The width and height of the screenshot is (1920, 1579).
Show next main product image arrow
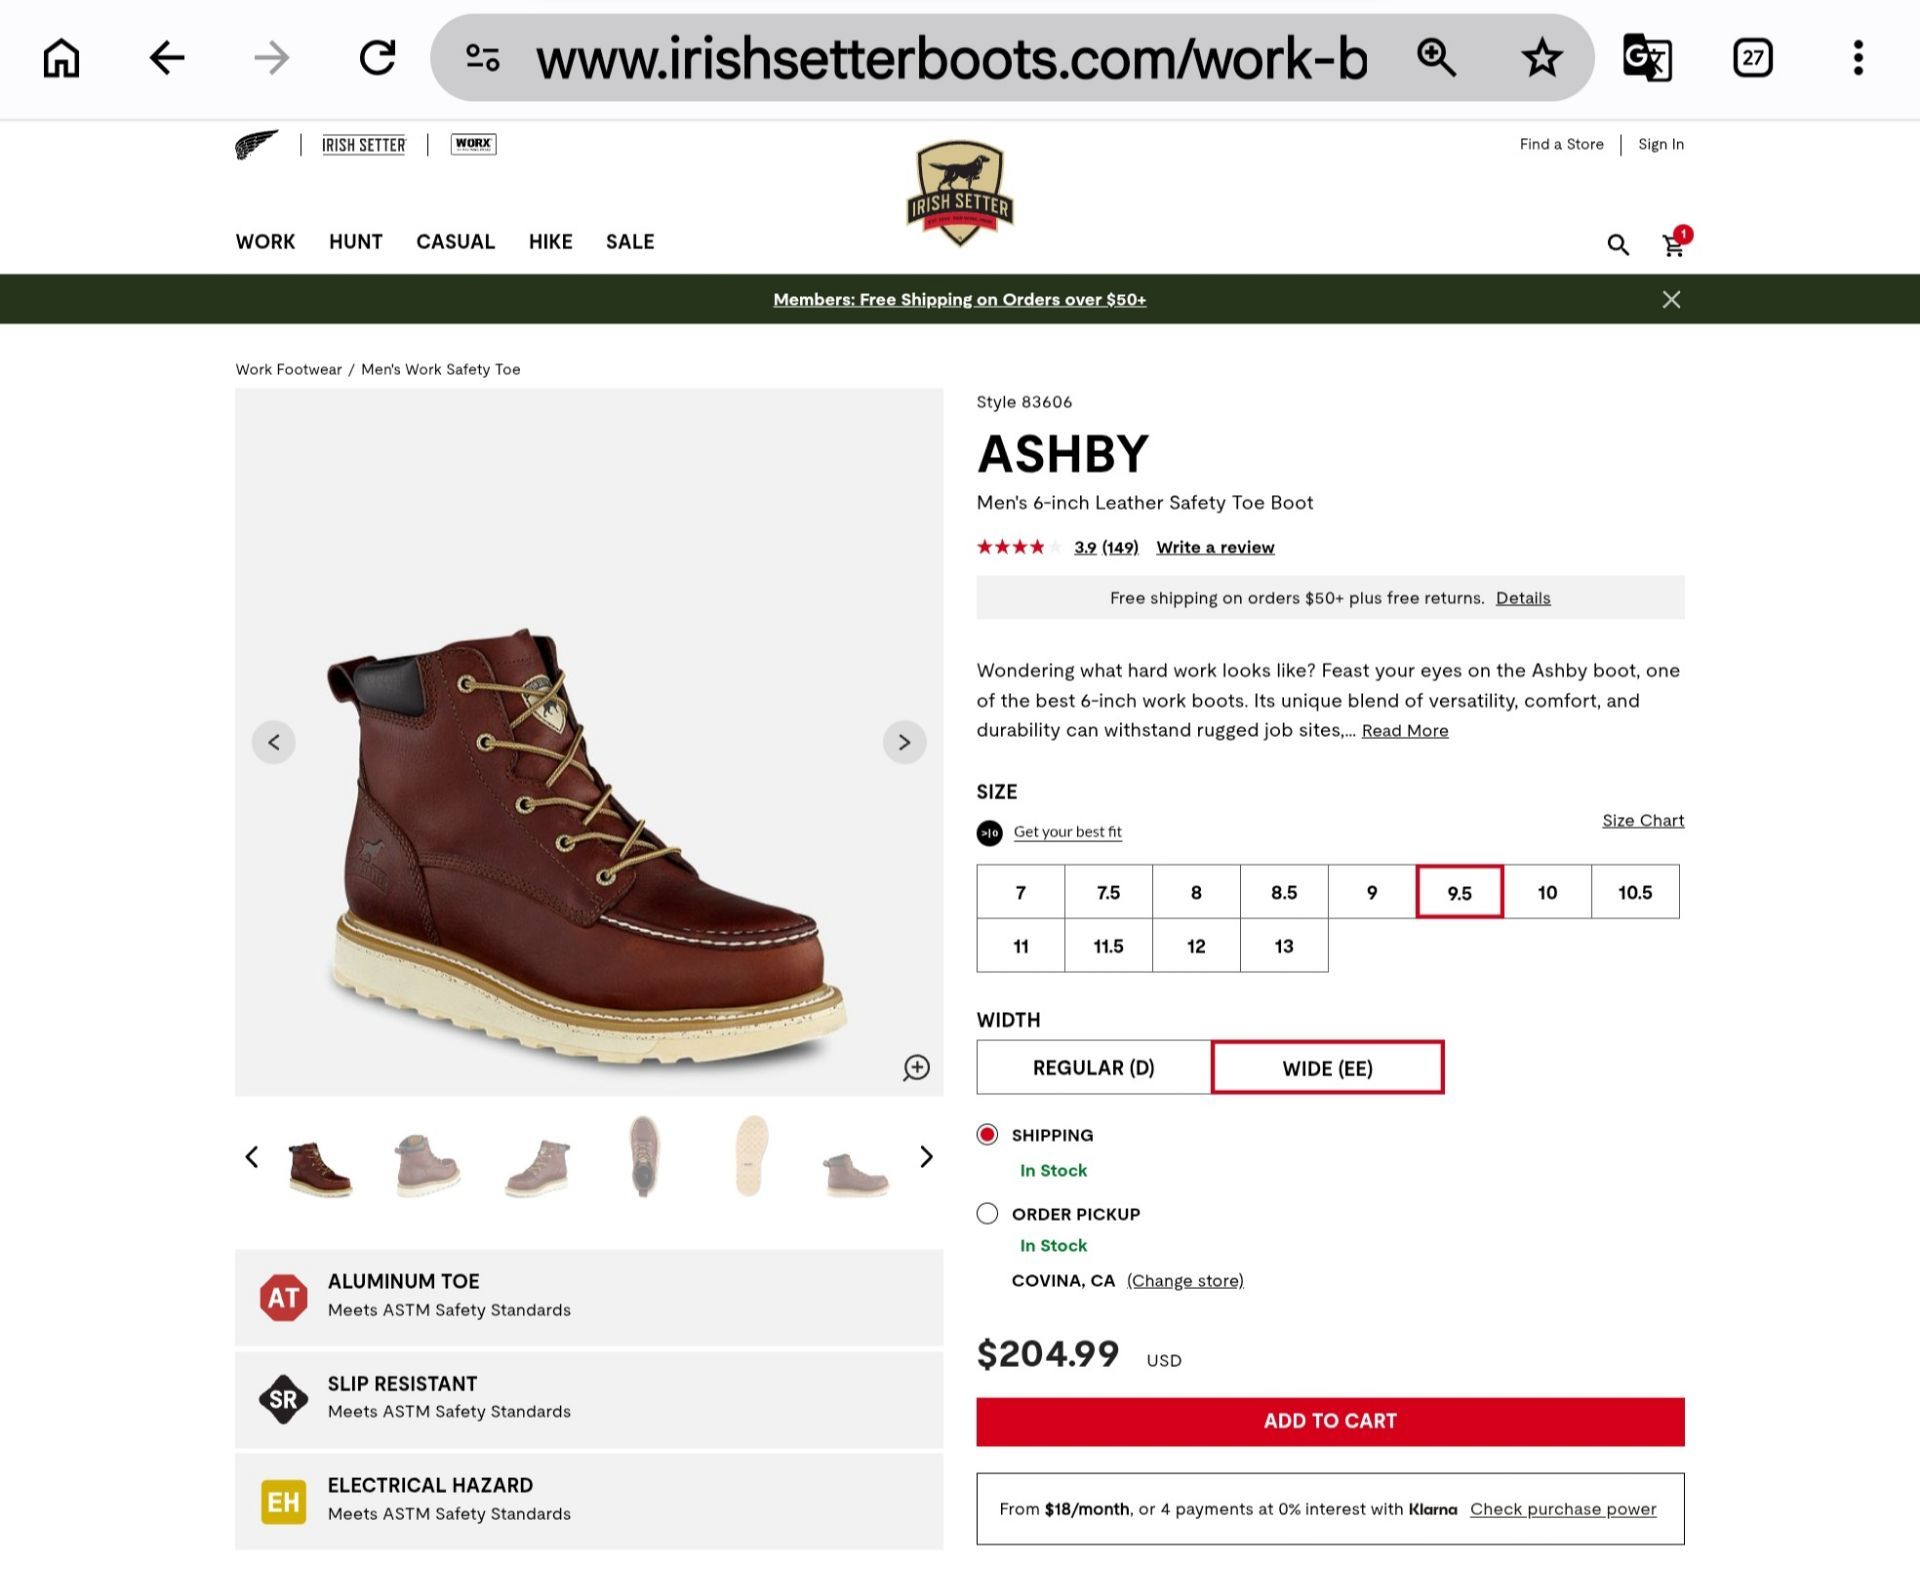coord(904,742)
